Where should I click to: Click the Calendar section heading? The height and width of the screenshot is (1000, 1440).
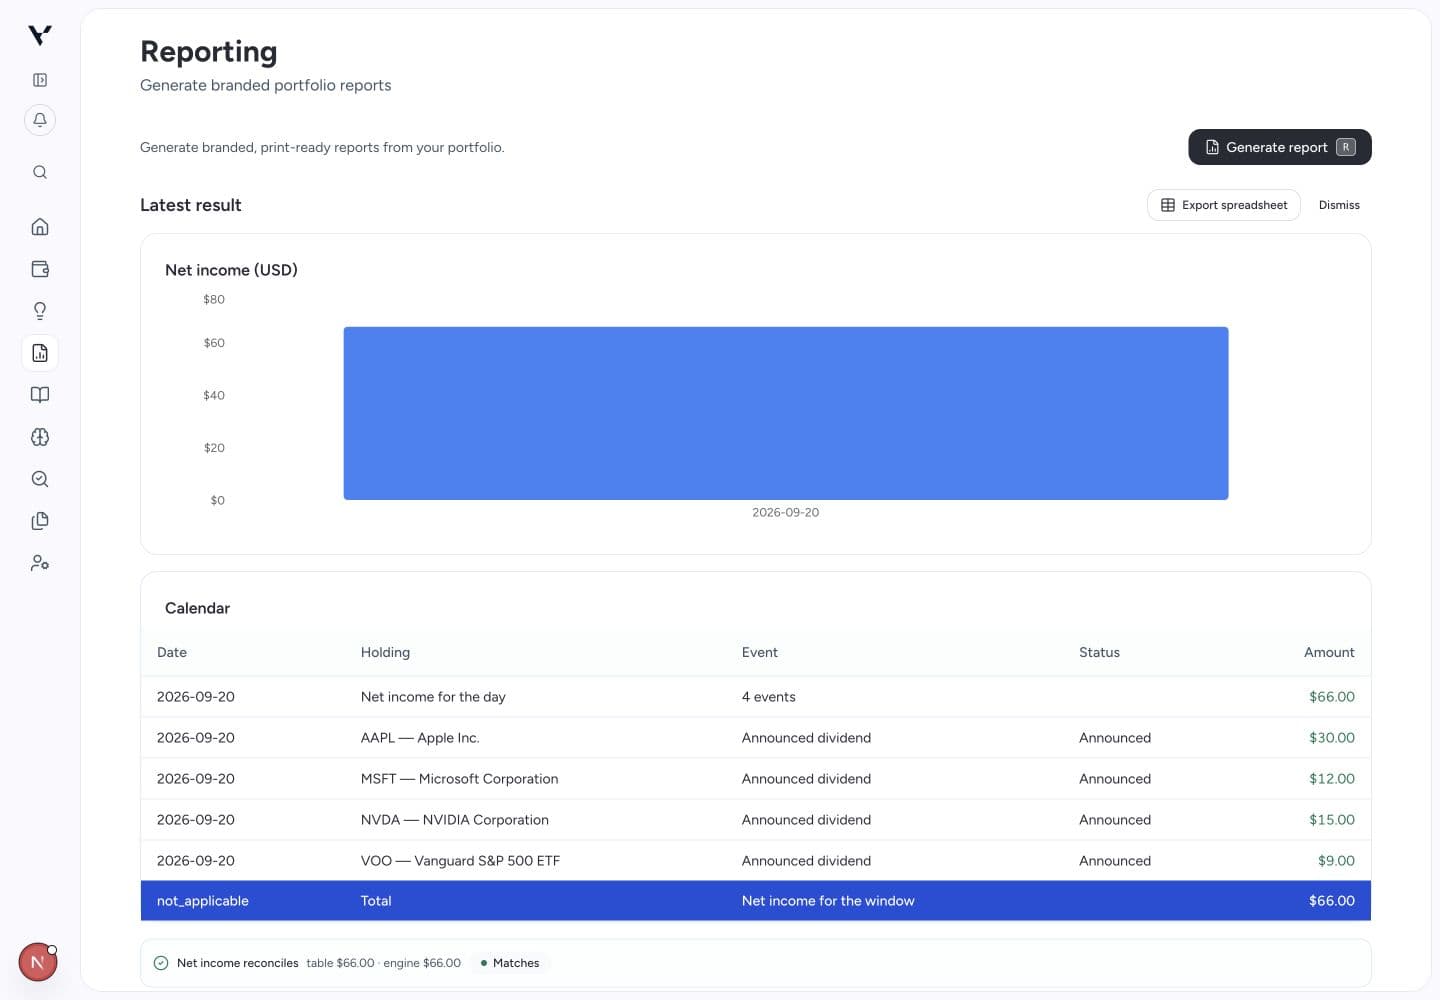(197, 608)
